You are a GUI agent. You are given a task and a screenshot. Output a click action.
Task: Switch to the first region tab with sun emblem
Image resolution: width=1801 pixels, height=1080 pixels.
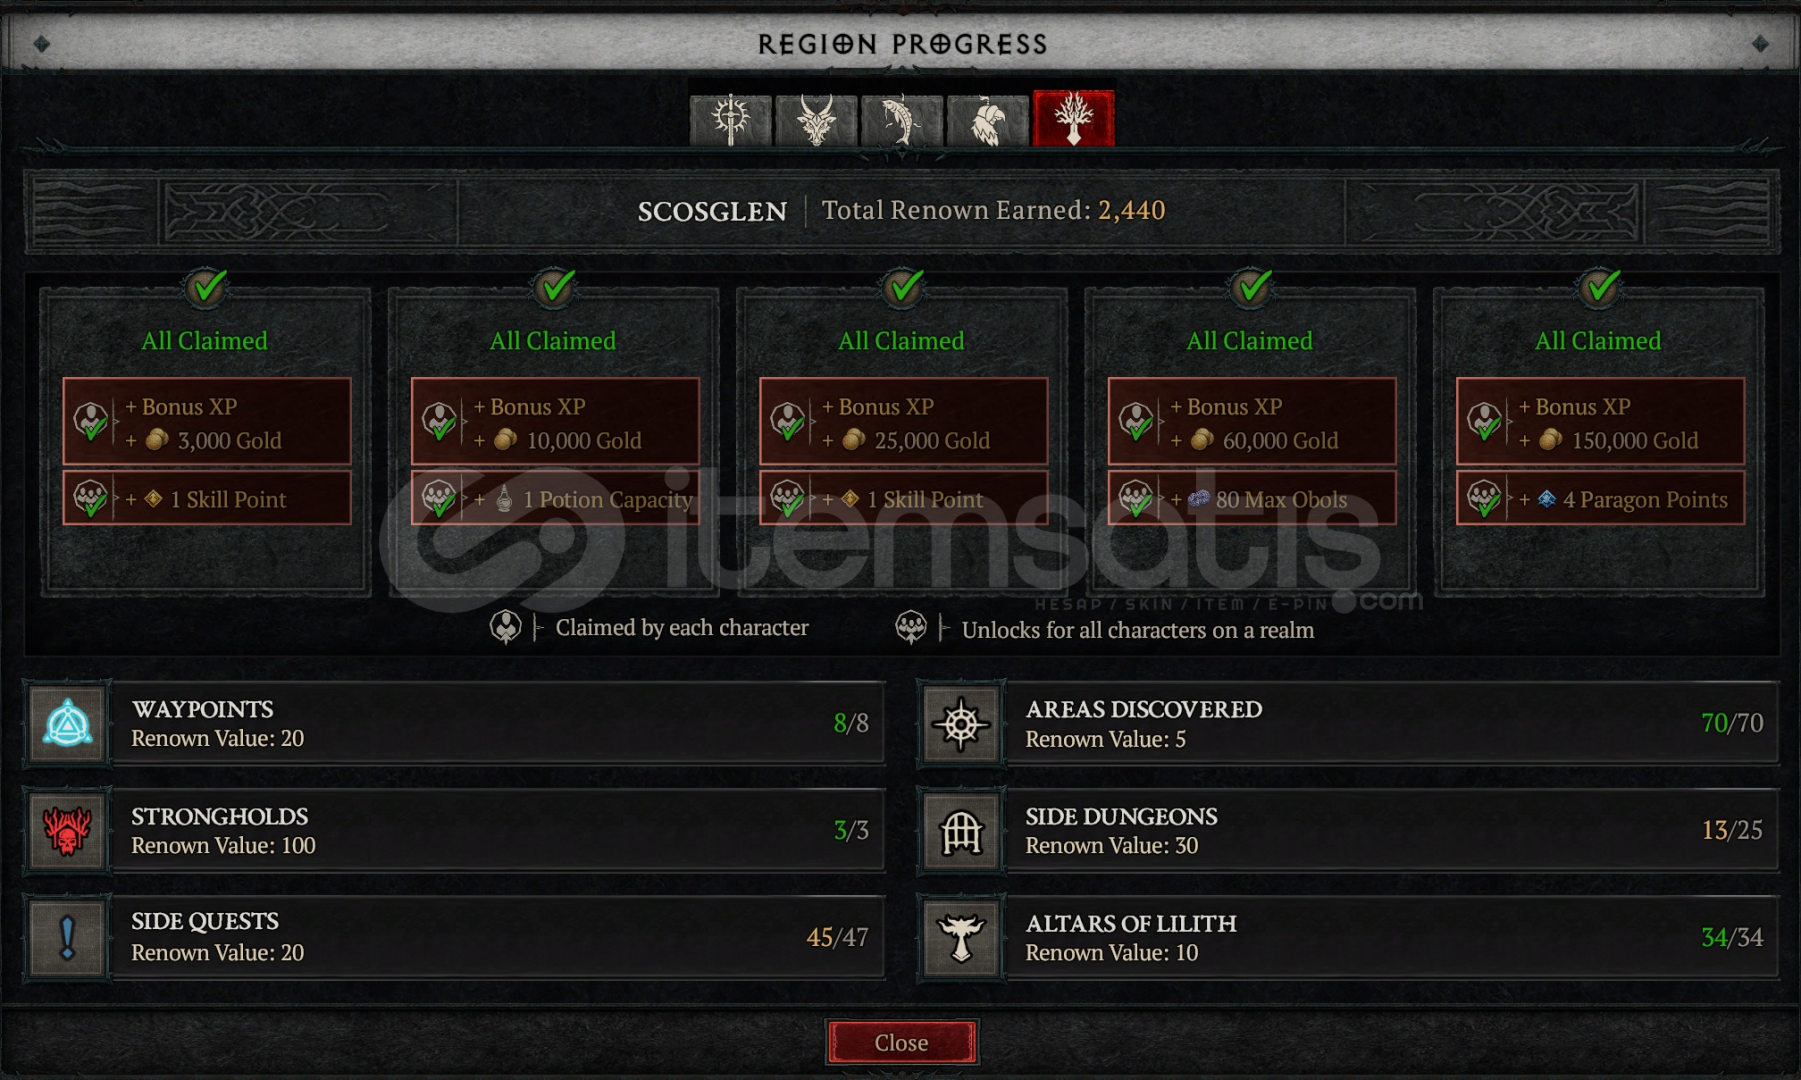tap(731, 120)
